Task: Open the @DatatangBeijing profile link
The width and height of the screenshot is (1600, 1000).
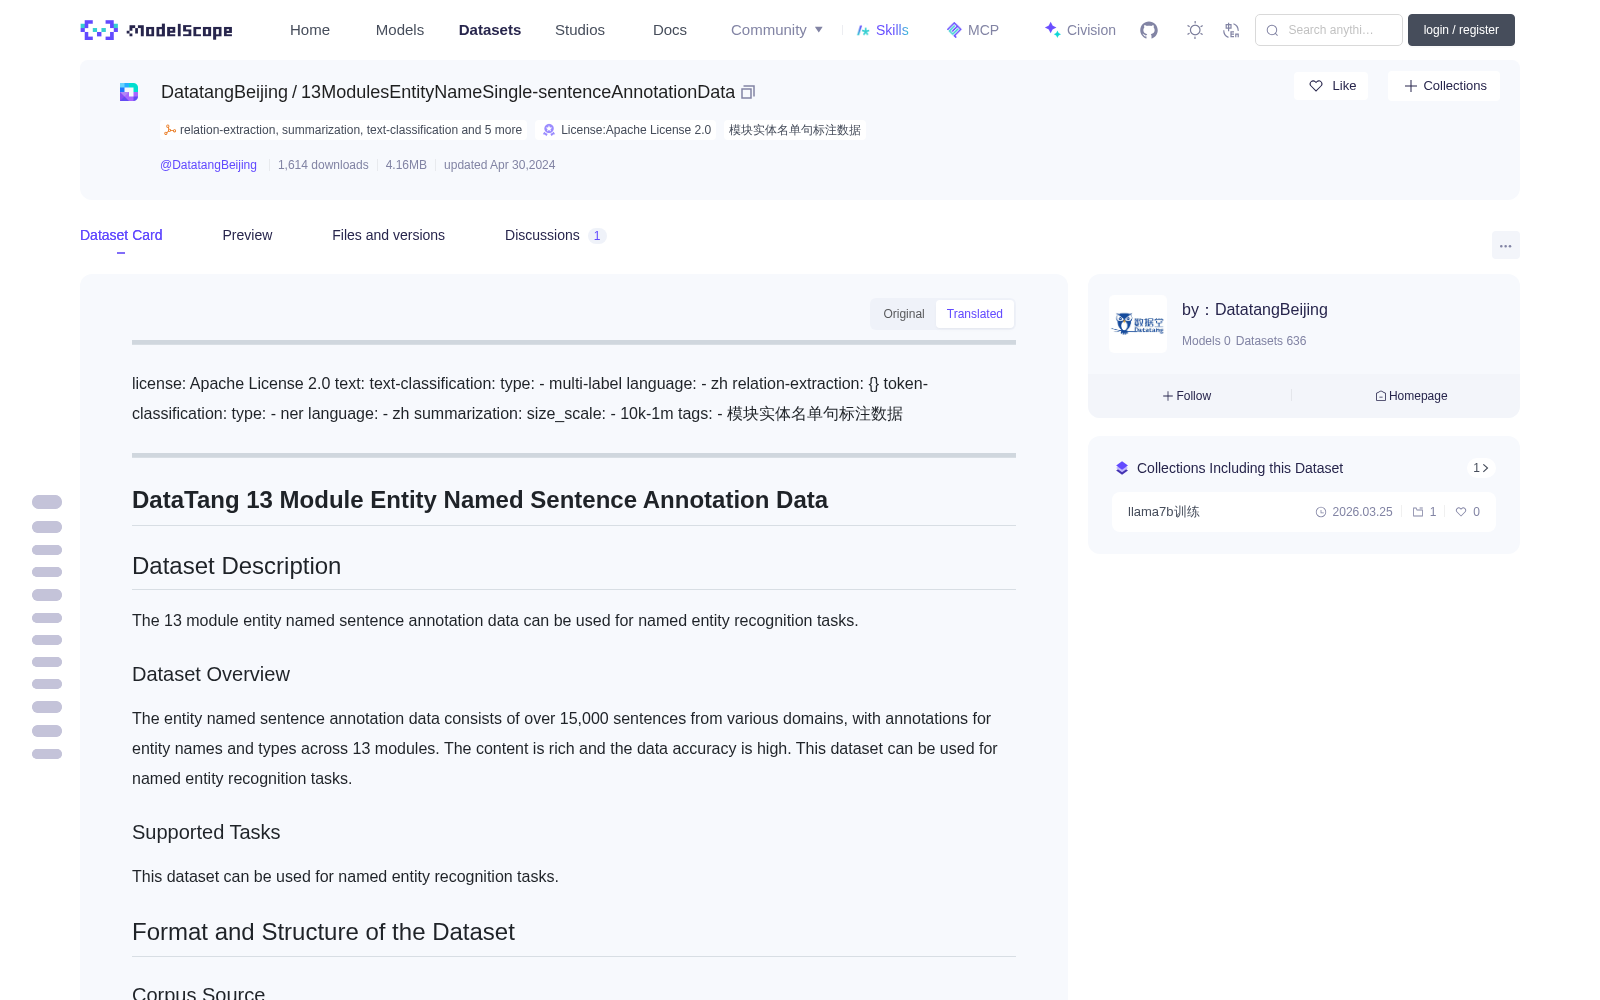Action: [208, 165]
